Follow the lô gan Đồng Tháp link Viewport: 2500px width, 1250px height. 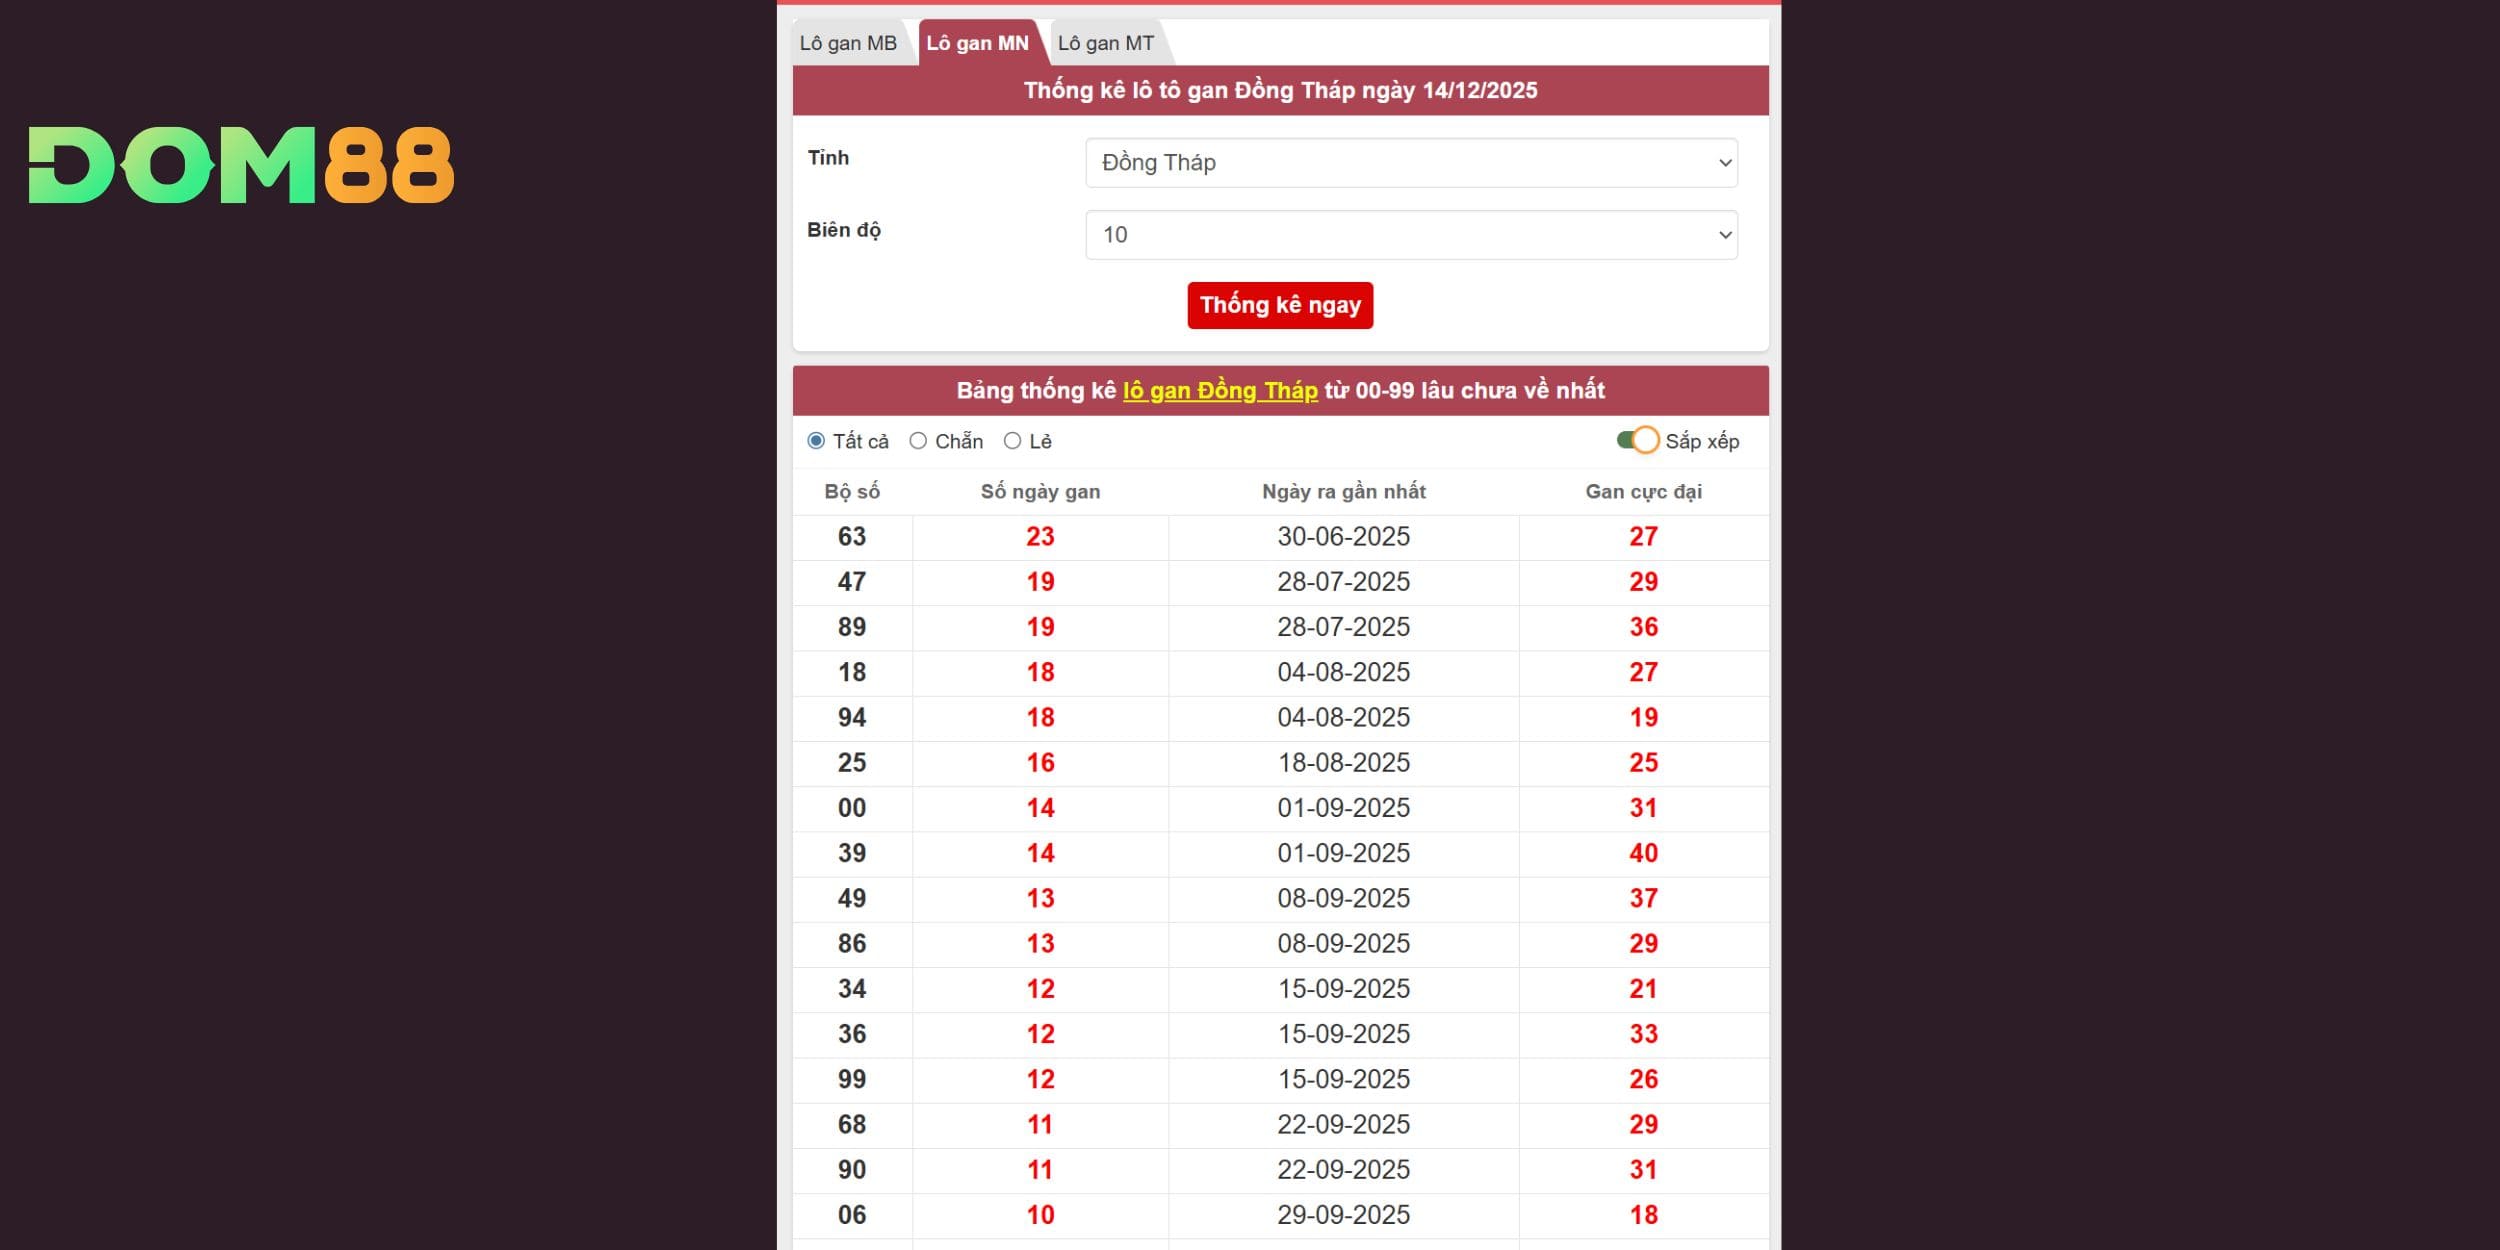pyautogui.click(x=1219, y=391)
